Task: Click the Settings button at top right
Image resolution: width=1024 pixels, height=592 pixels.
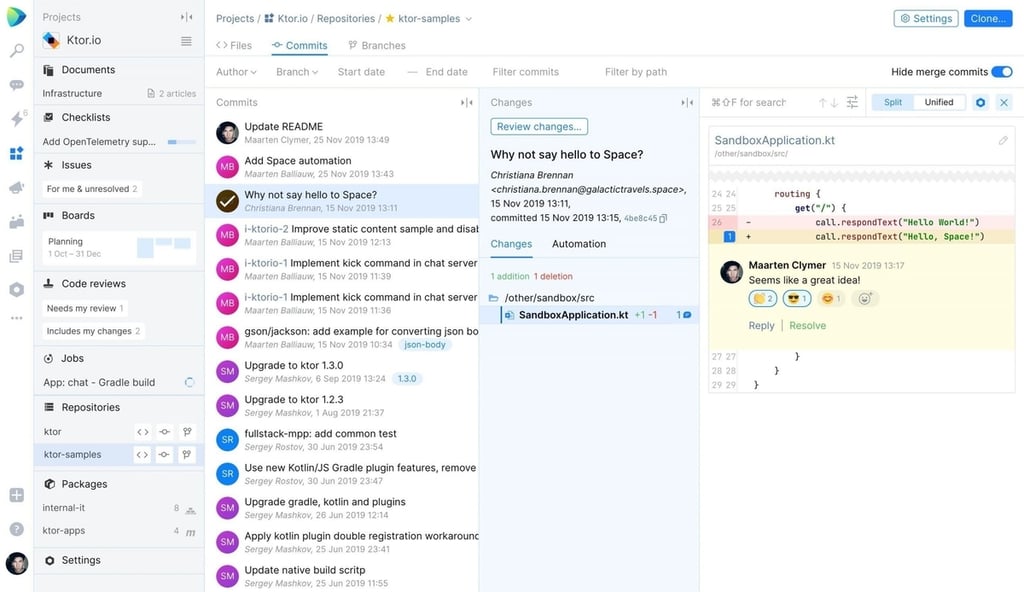Action: click(926, 18)
